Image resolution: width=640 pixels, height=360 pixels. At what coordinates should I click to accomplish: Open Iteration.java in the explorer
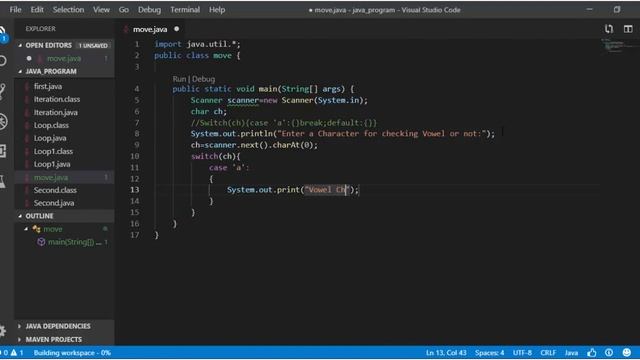pyautogui.click(x=56, y=112)
